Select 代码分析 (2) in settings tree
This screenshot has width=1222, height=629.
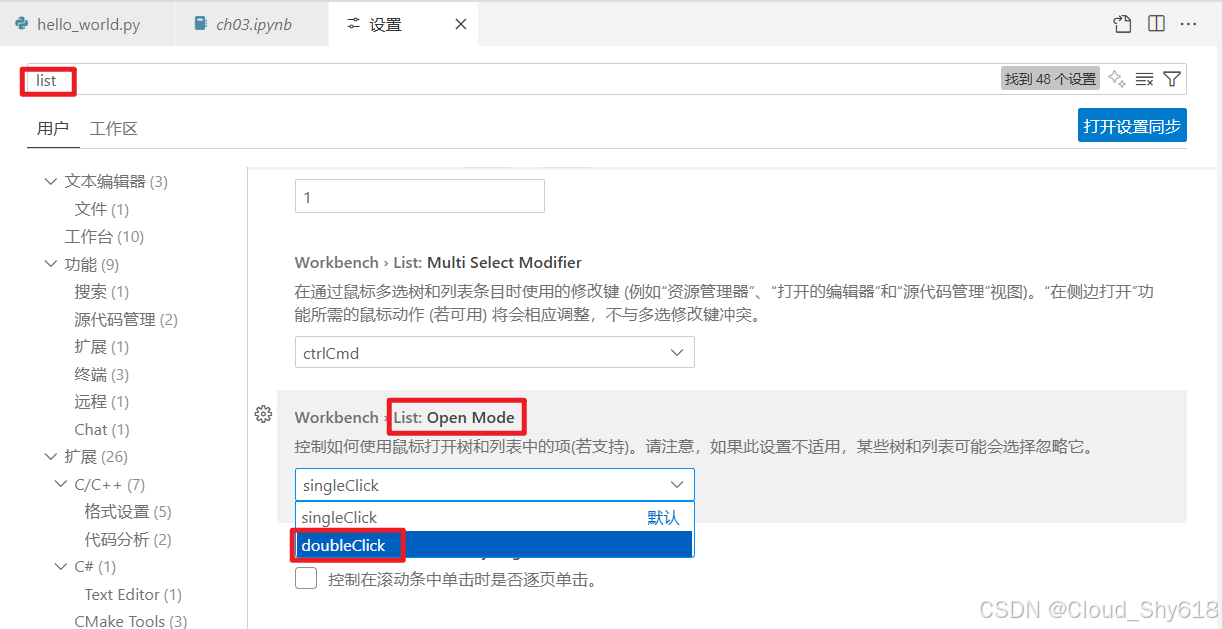tap(128, 539)
